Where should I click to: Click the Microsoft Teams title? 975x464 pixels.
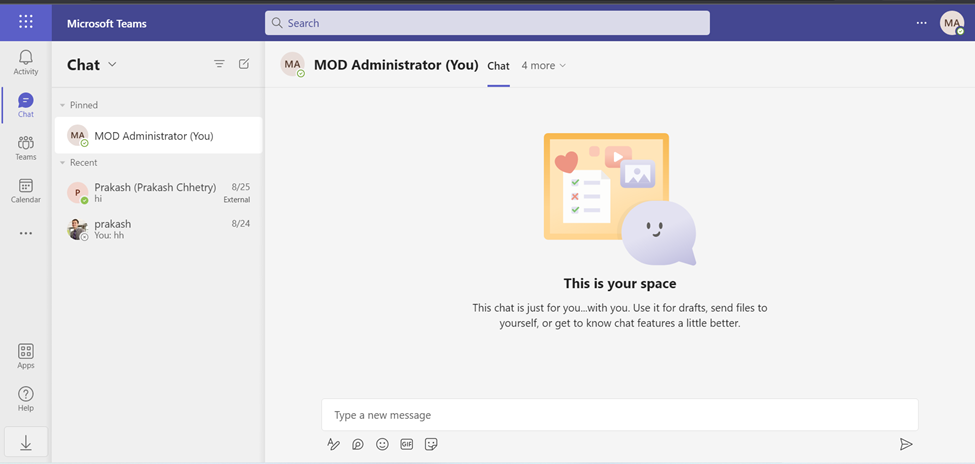pos(107,24)
